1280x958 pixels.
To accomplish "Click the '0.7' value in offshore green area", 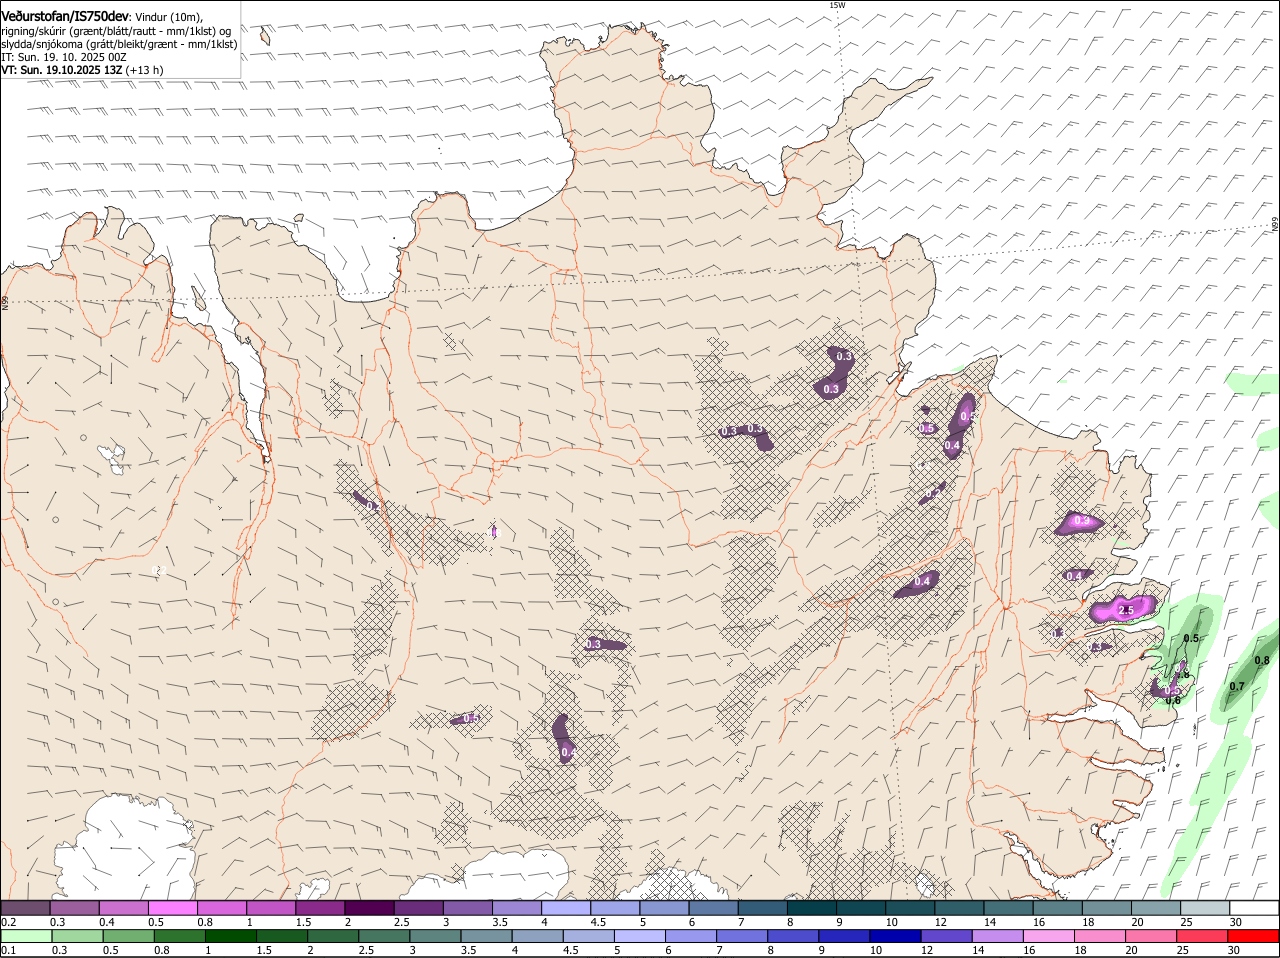I will click(1236, 686).
